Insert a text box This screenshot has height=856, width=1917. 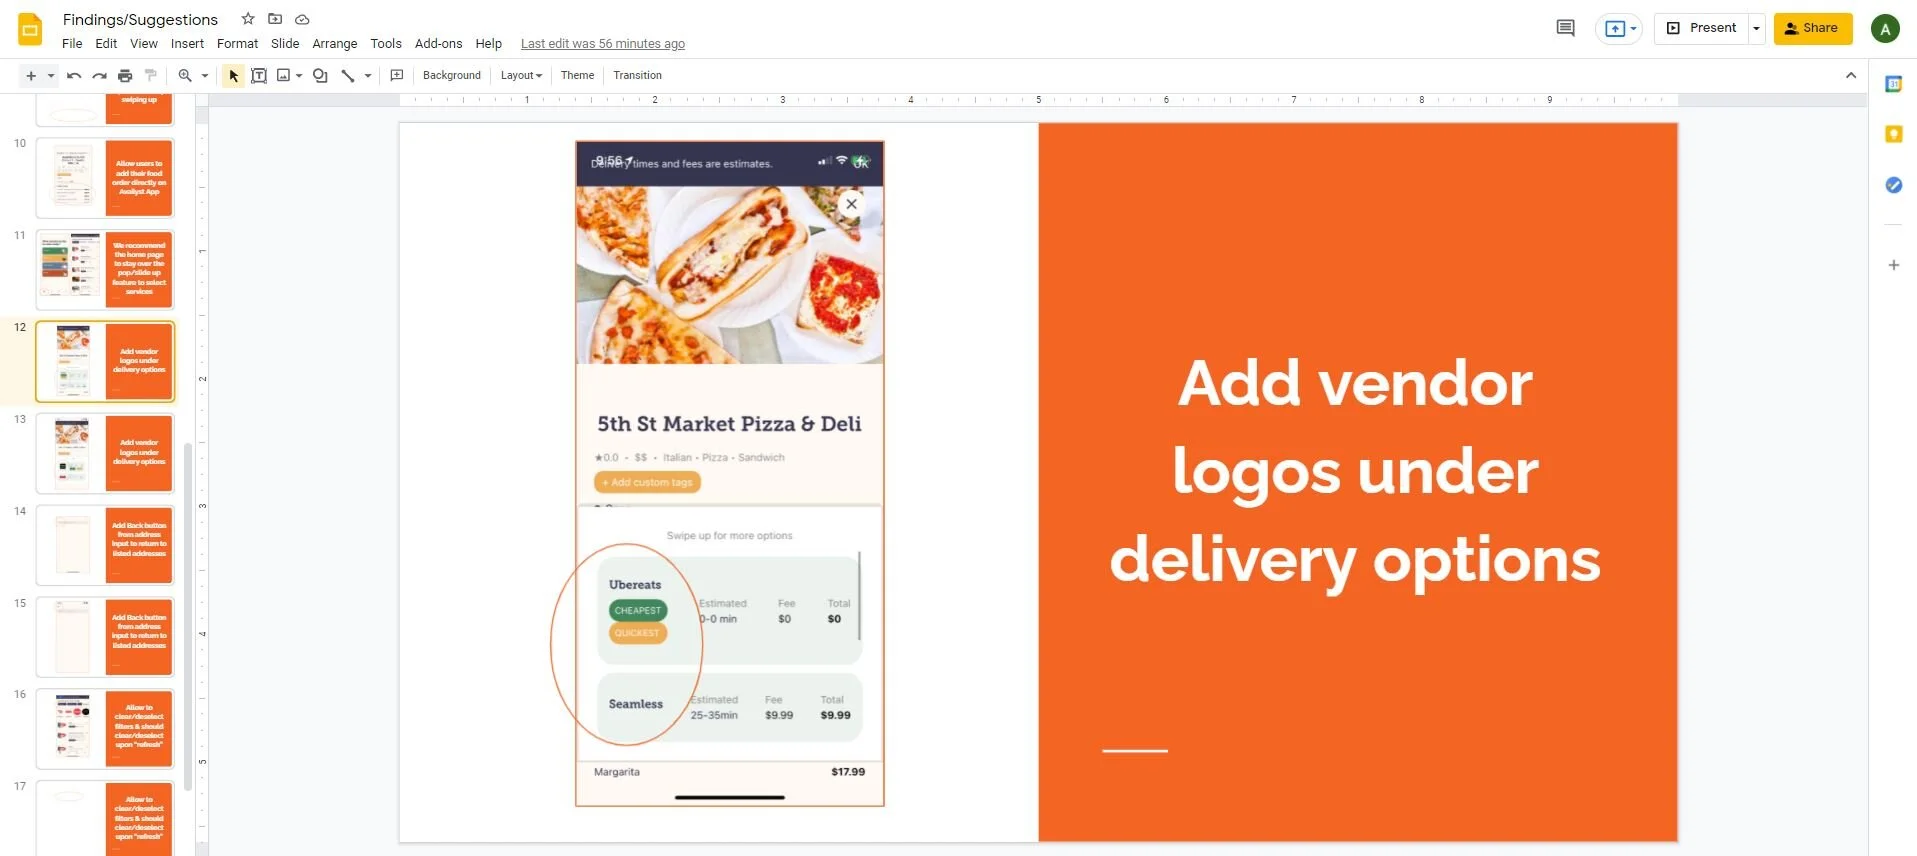[259, 75]
